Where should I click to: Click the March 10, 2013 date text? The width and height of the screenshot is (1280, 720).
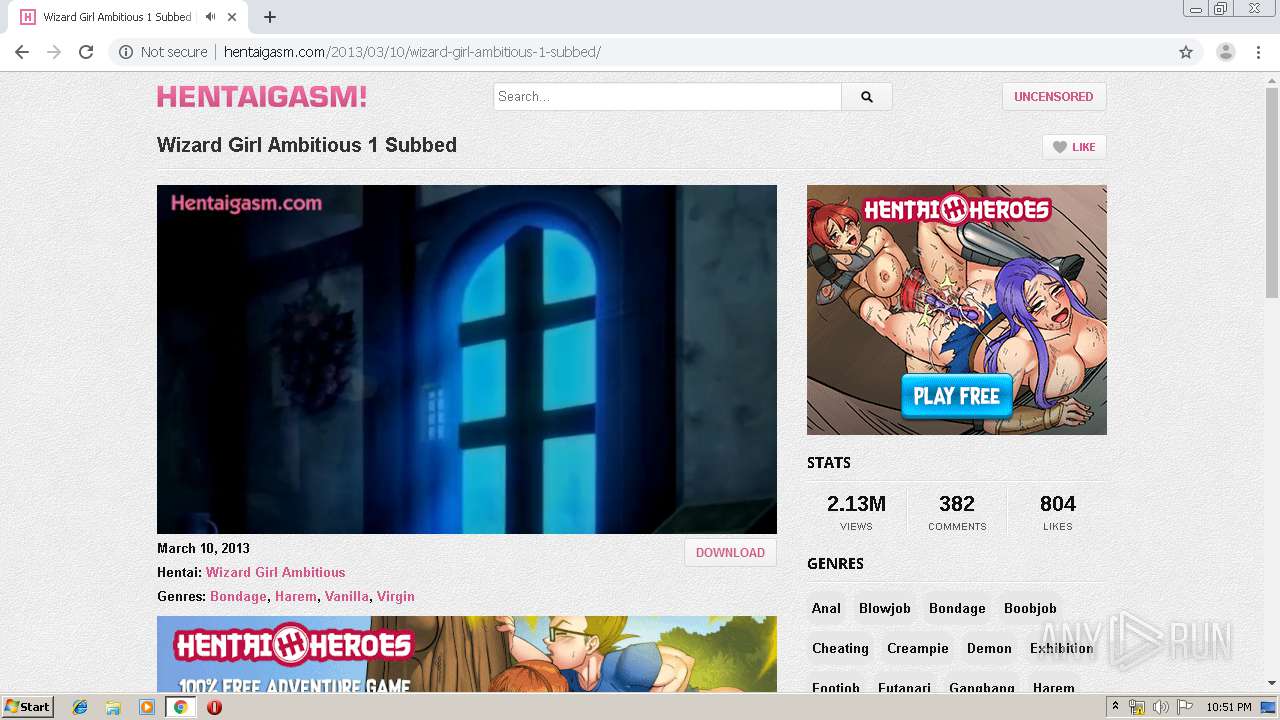(x=203, y=548)
